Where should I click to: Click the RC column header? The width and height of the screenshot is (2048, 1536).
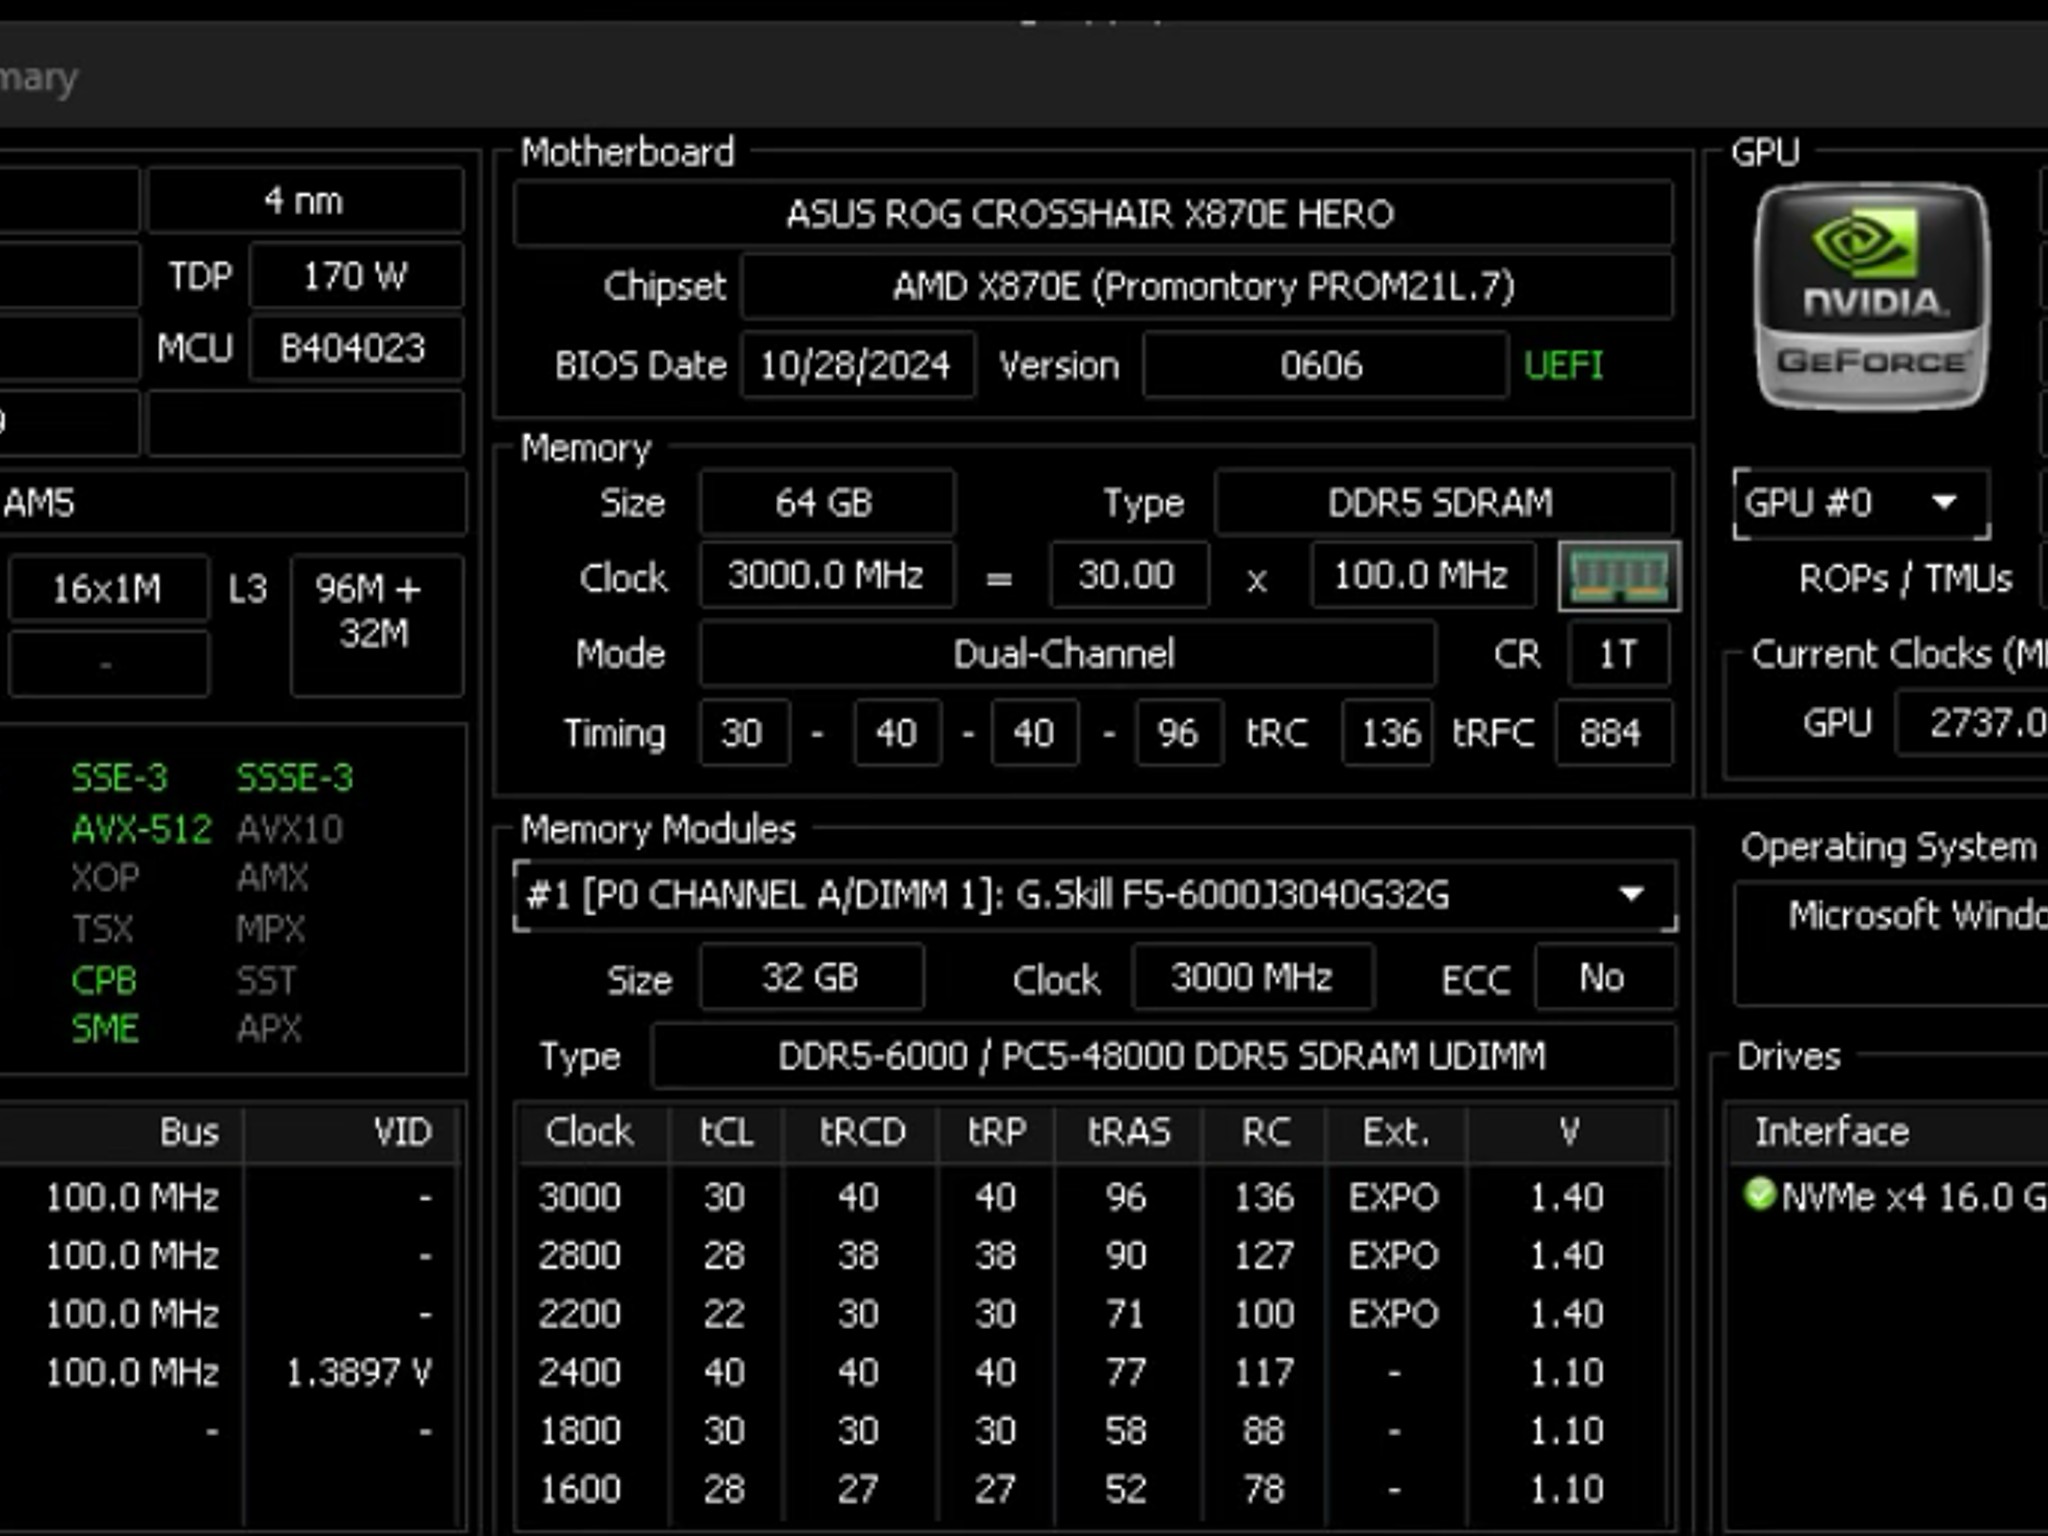1265,1133
